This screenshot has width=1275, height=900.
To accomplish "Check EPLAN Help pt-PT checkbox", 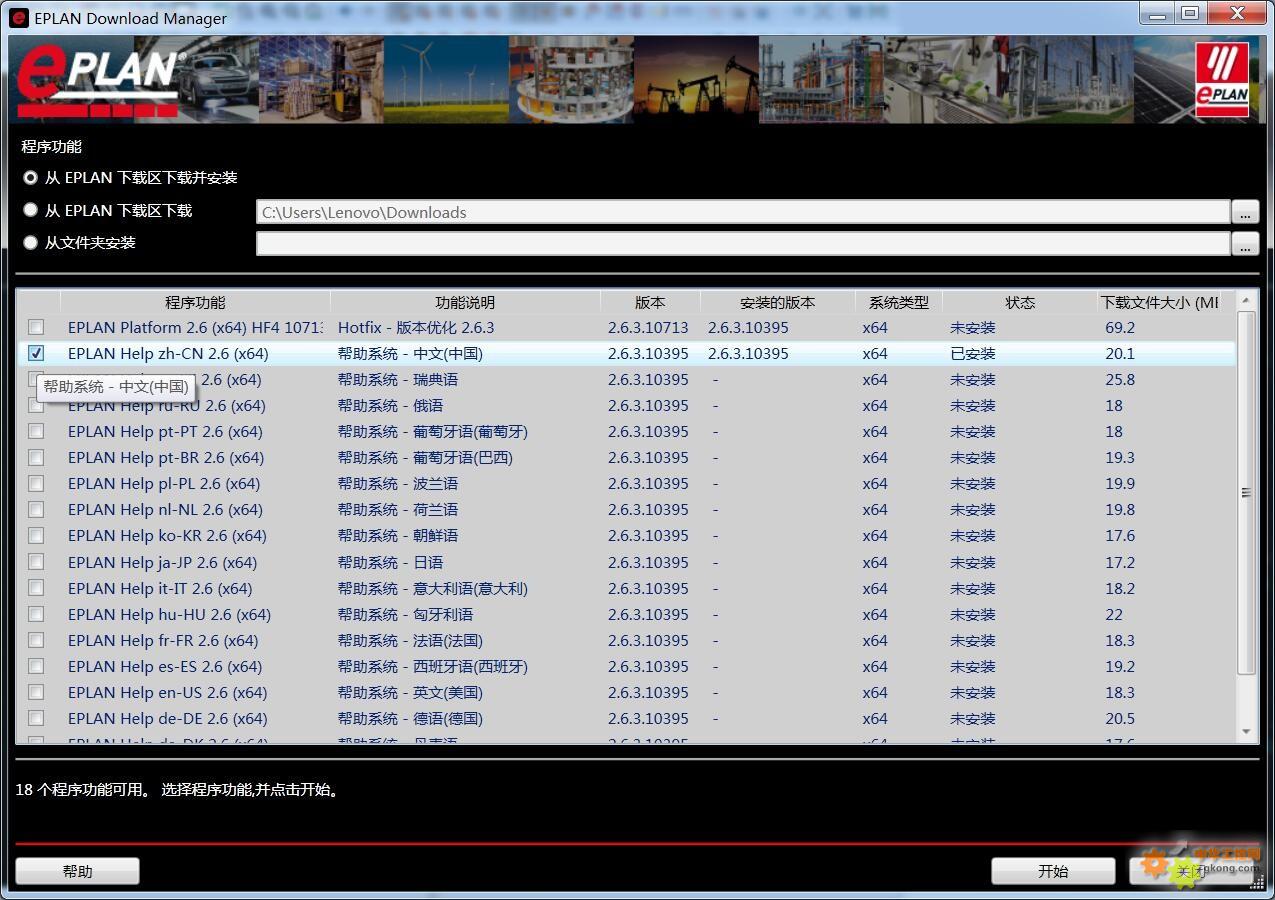I will coord(36,431).
